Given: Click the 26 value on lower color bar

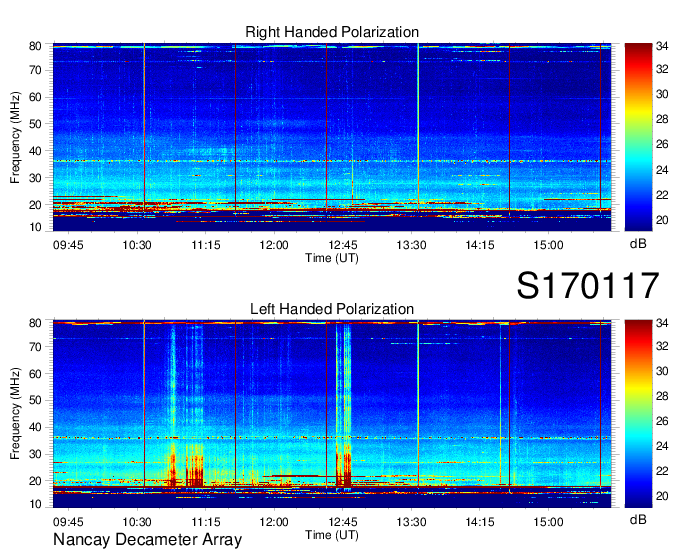Looking at the screenshot, I should click(x=662, y=421).
